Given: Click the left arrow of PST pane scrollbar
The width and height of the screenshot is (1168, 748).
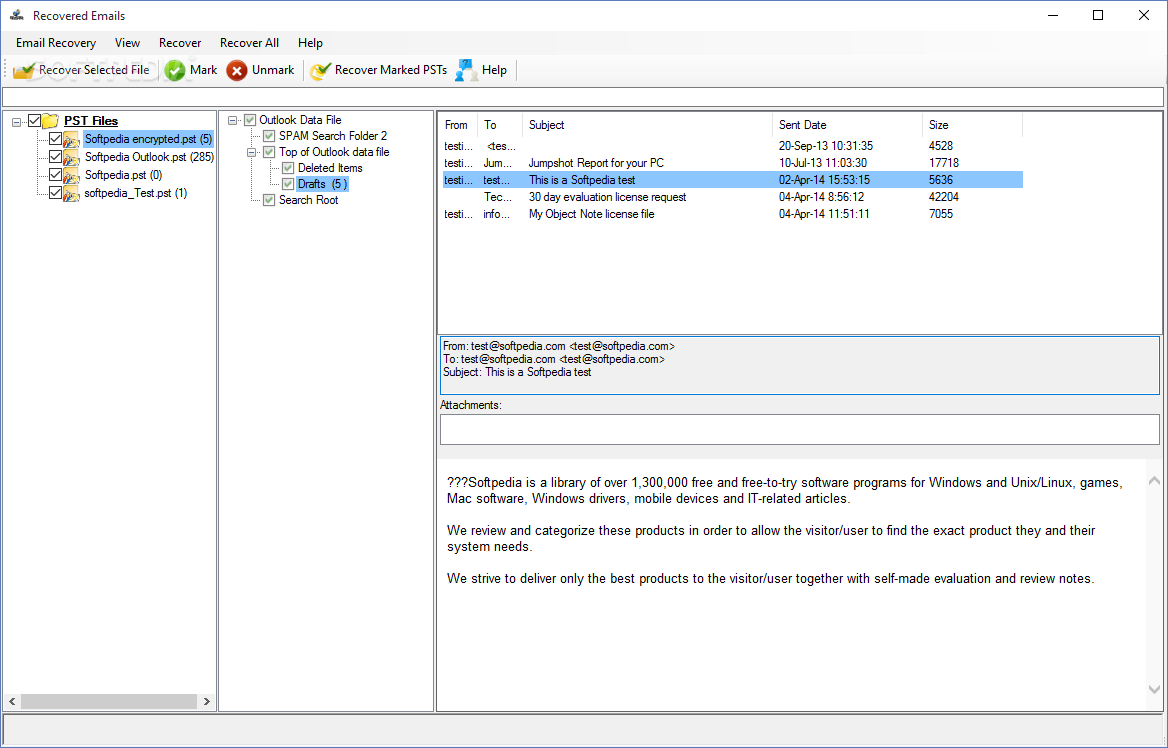Looking at the screenshot, I should [x=12, y=702].
